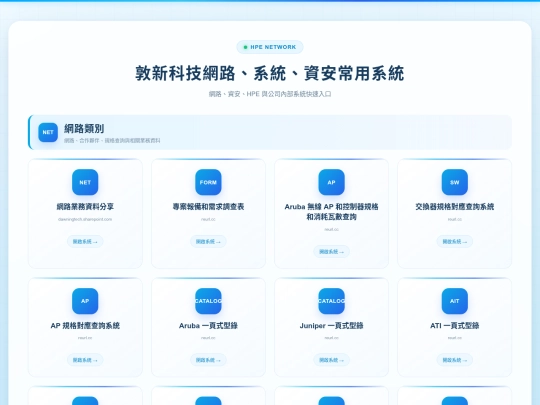
Task: Click the title Aruba 一頁式型錄
Action: (208, 325)
